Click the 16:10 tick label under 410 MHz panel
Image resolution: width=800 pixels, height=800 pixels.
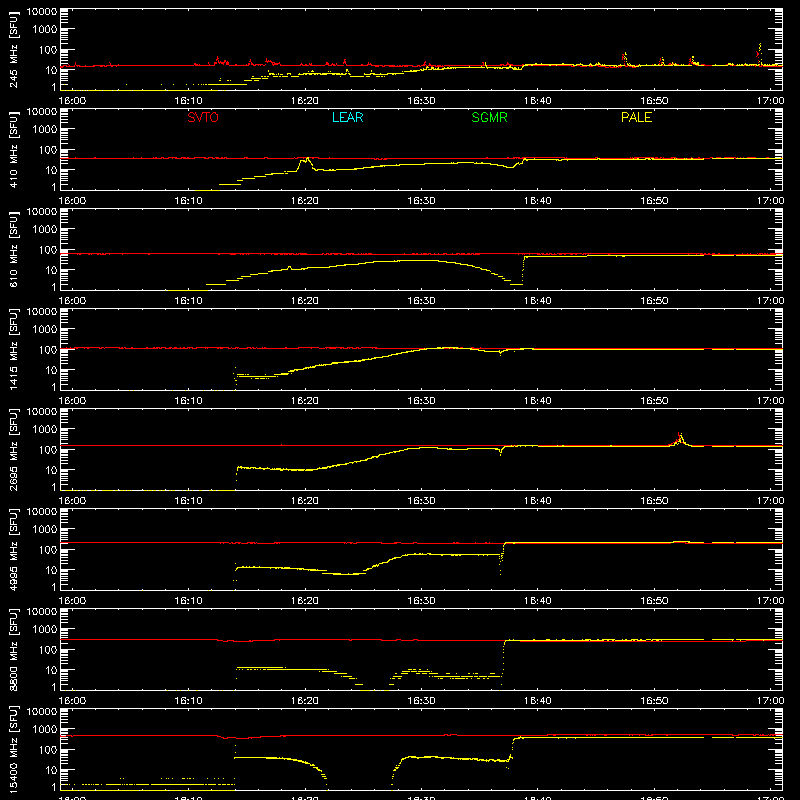[188, 201]
